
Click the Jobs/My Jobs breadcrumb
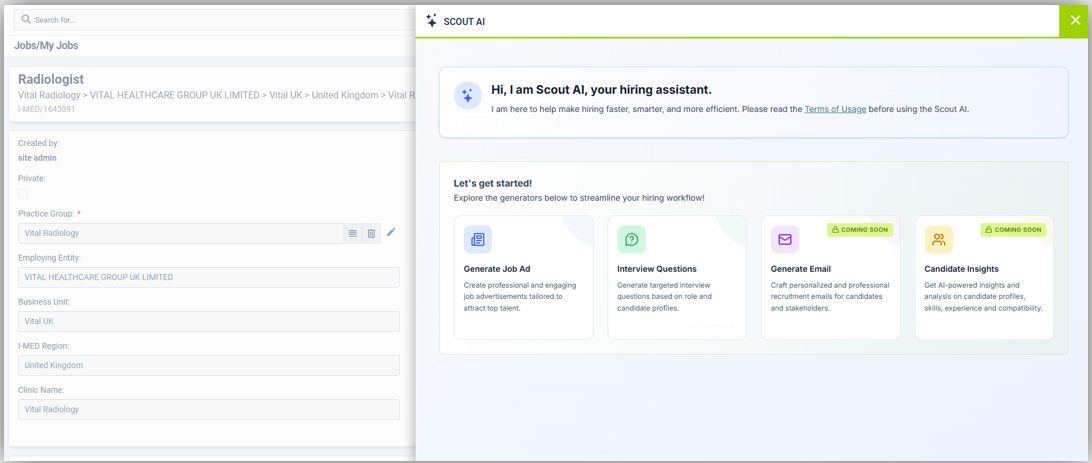[46, 46]
